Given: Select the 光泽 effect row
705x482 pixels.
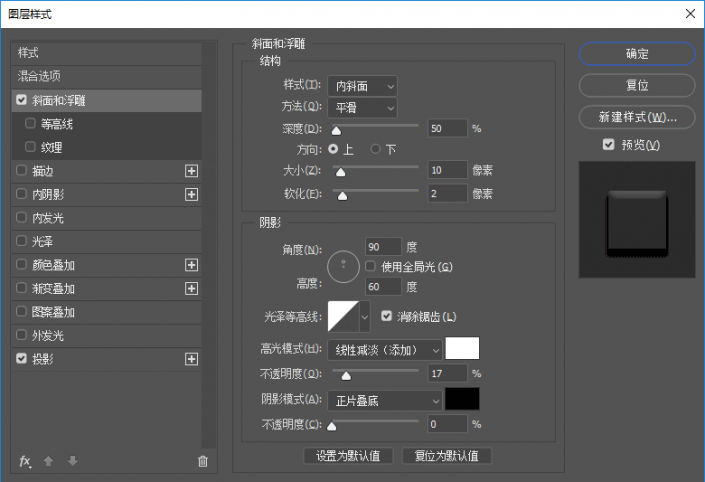Looking at the screenshot, I should pyautogui.click(x=107, y=241).
